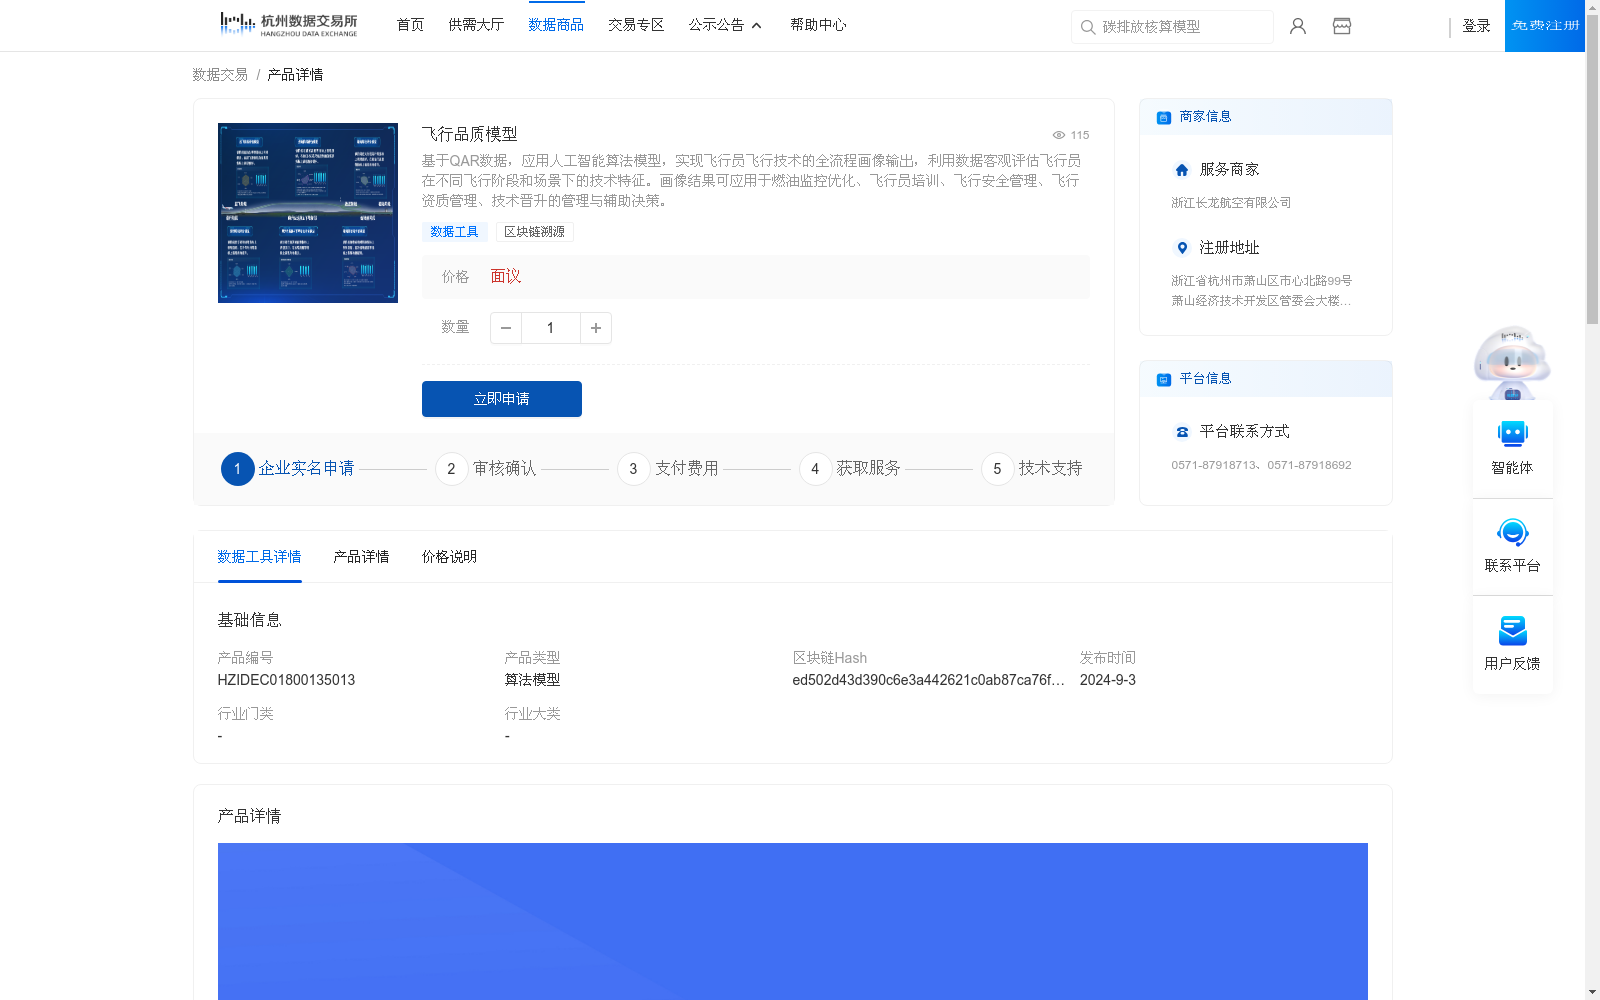Click the product title 飞行品质模型

(469, 134)
